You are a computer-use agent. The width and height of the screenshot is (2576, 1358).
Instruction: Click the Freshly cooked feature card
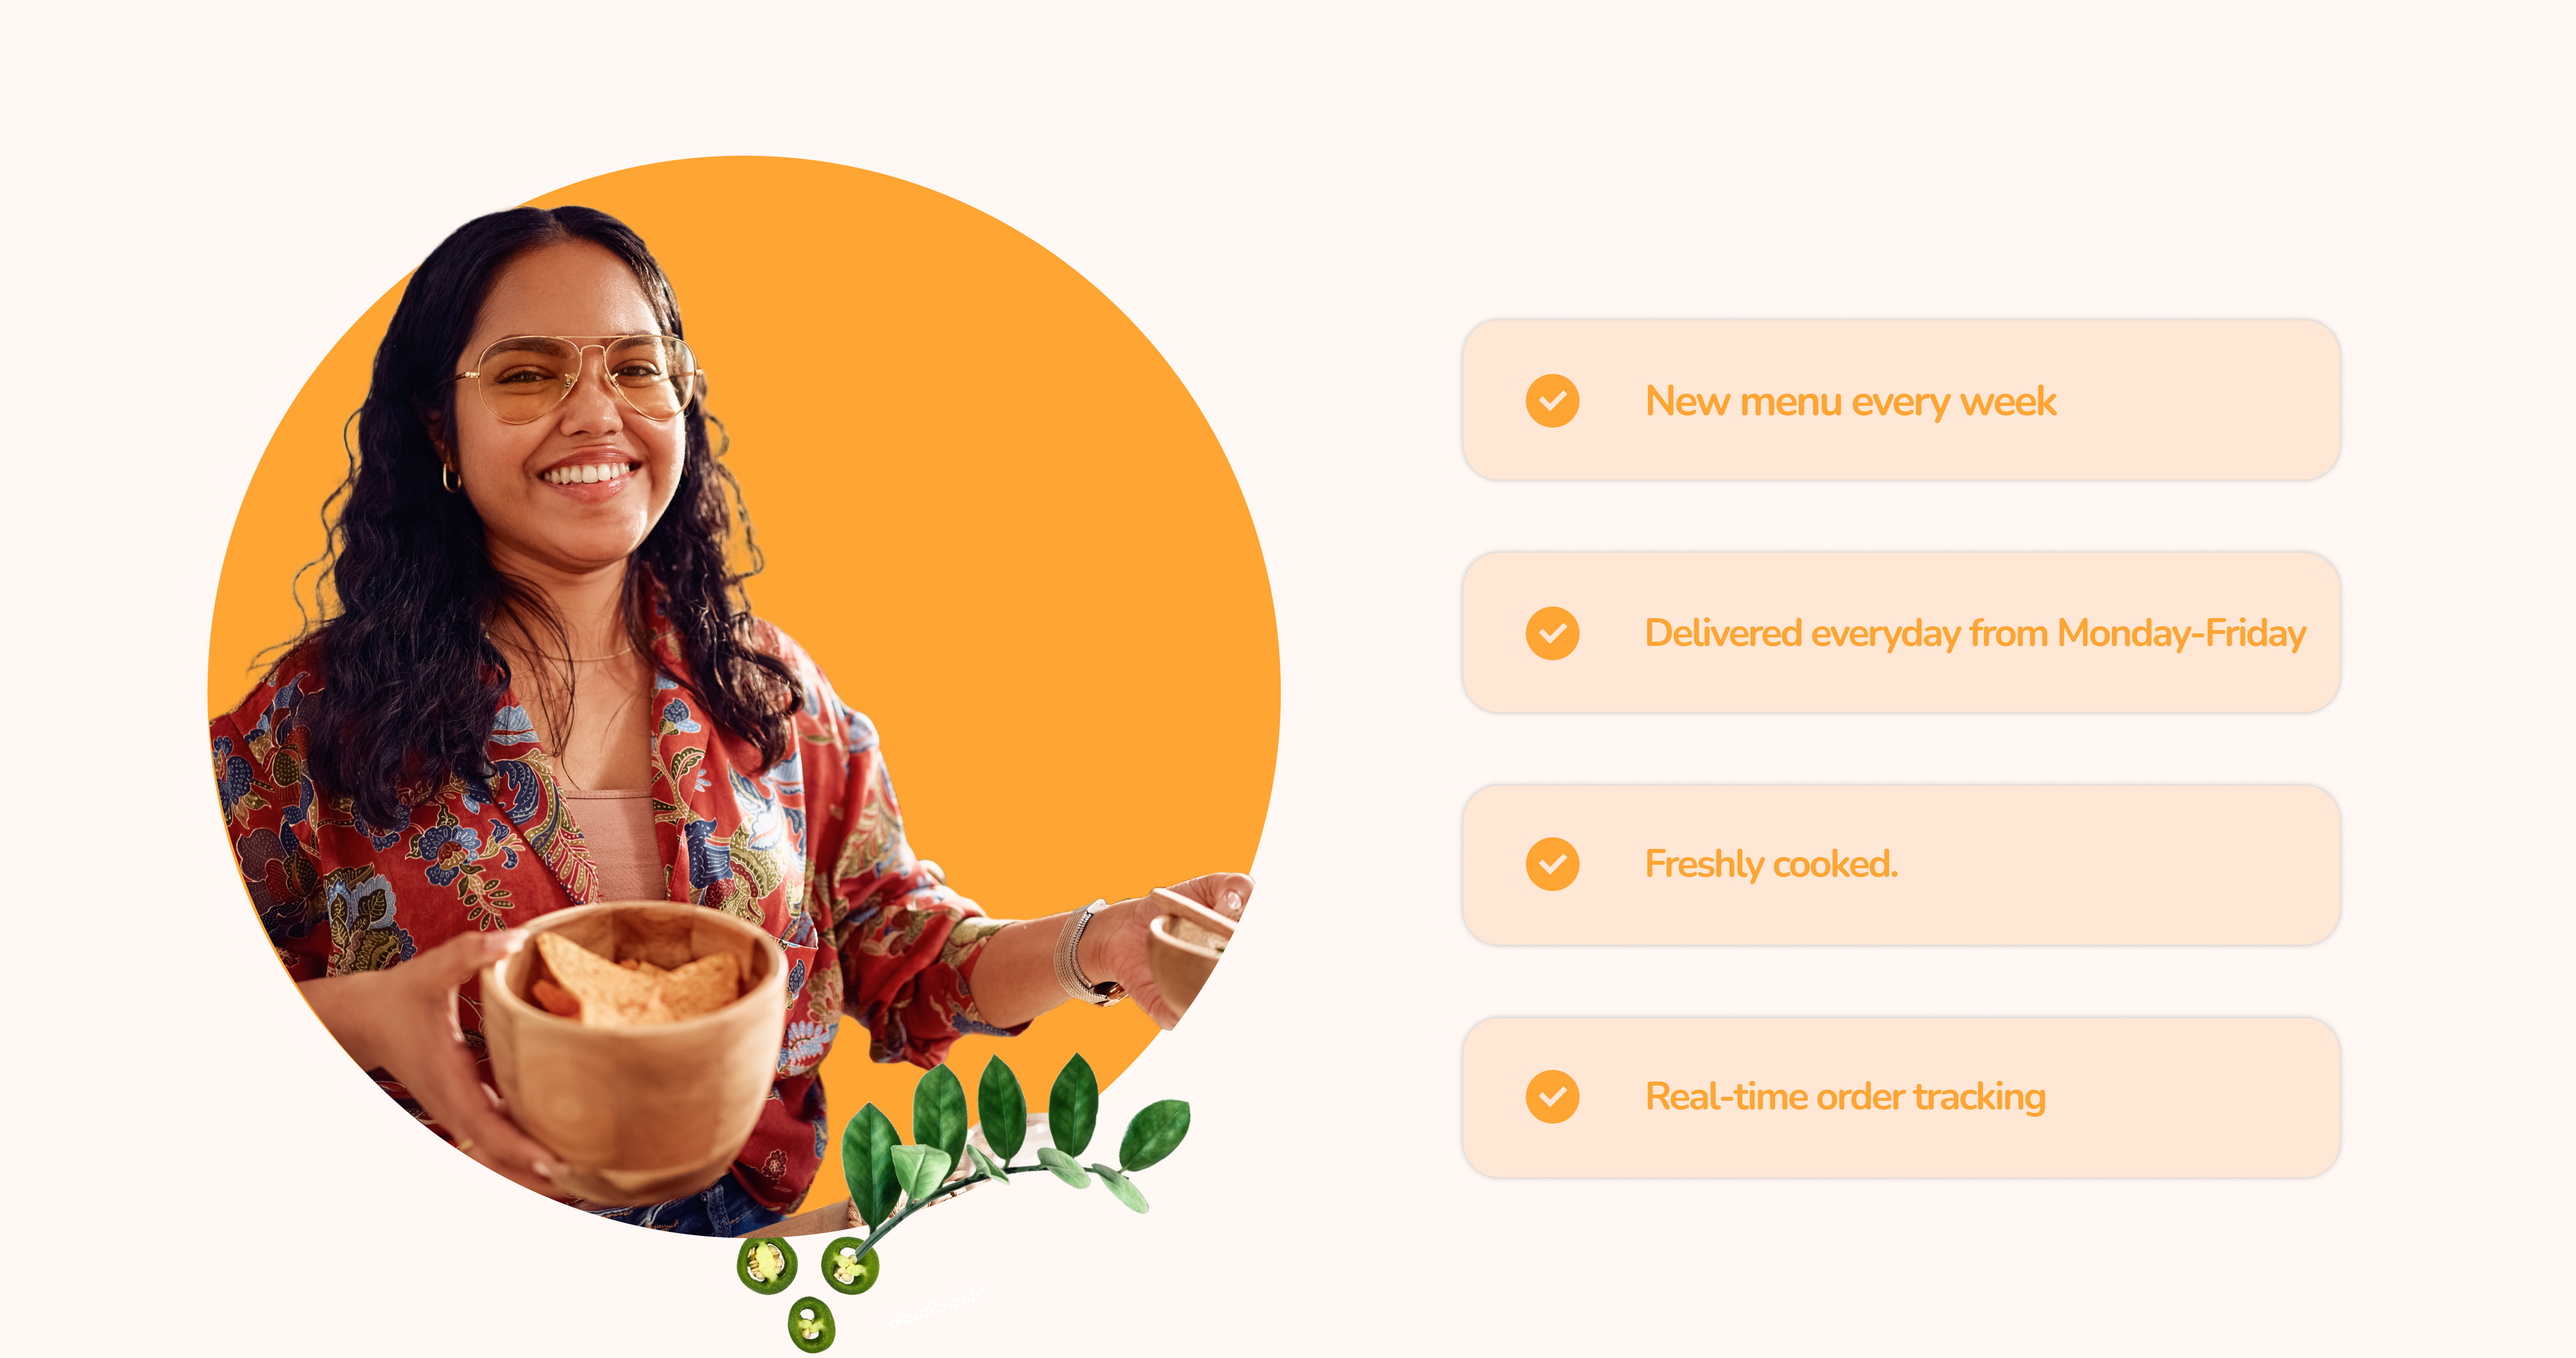pos(1901,865)
